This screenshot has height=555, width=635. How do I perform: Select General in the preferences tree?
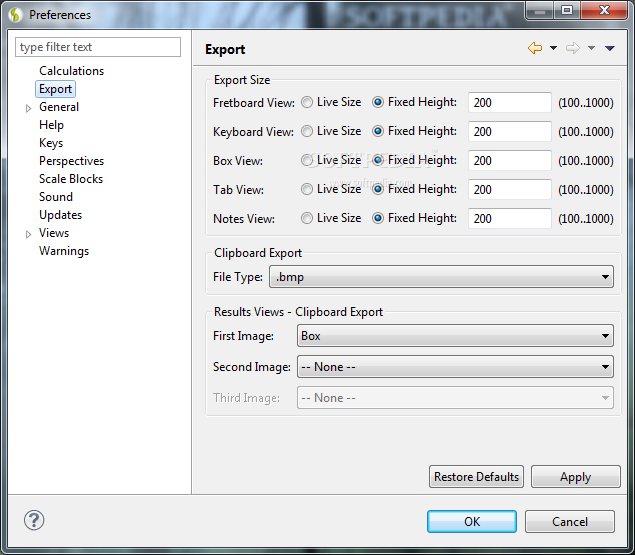[59, 107]
